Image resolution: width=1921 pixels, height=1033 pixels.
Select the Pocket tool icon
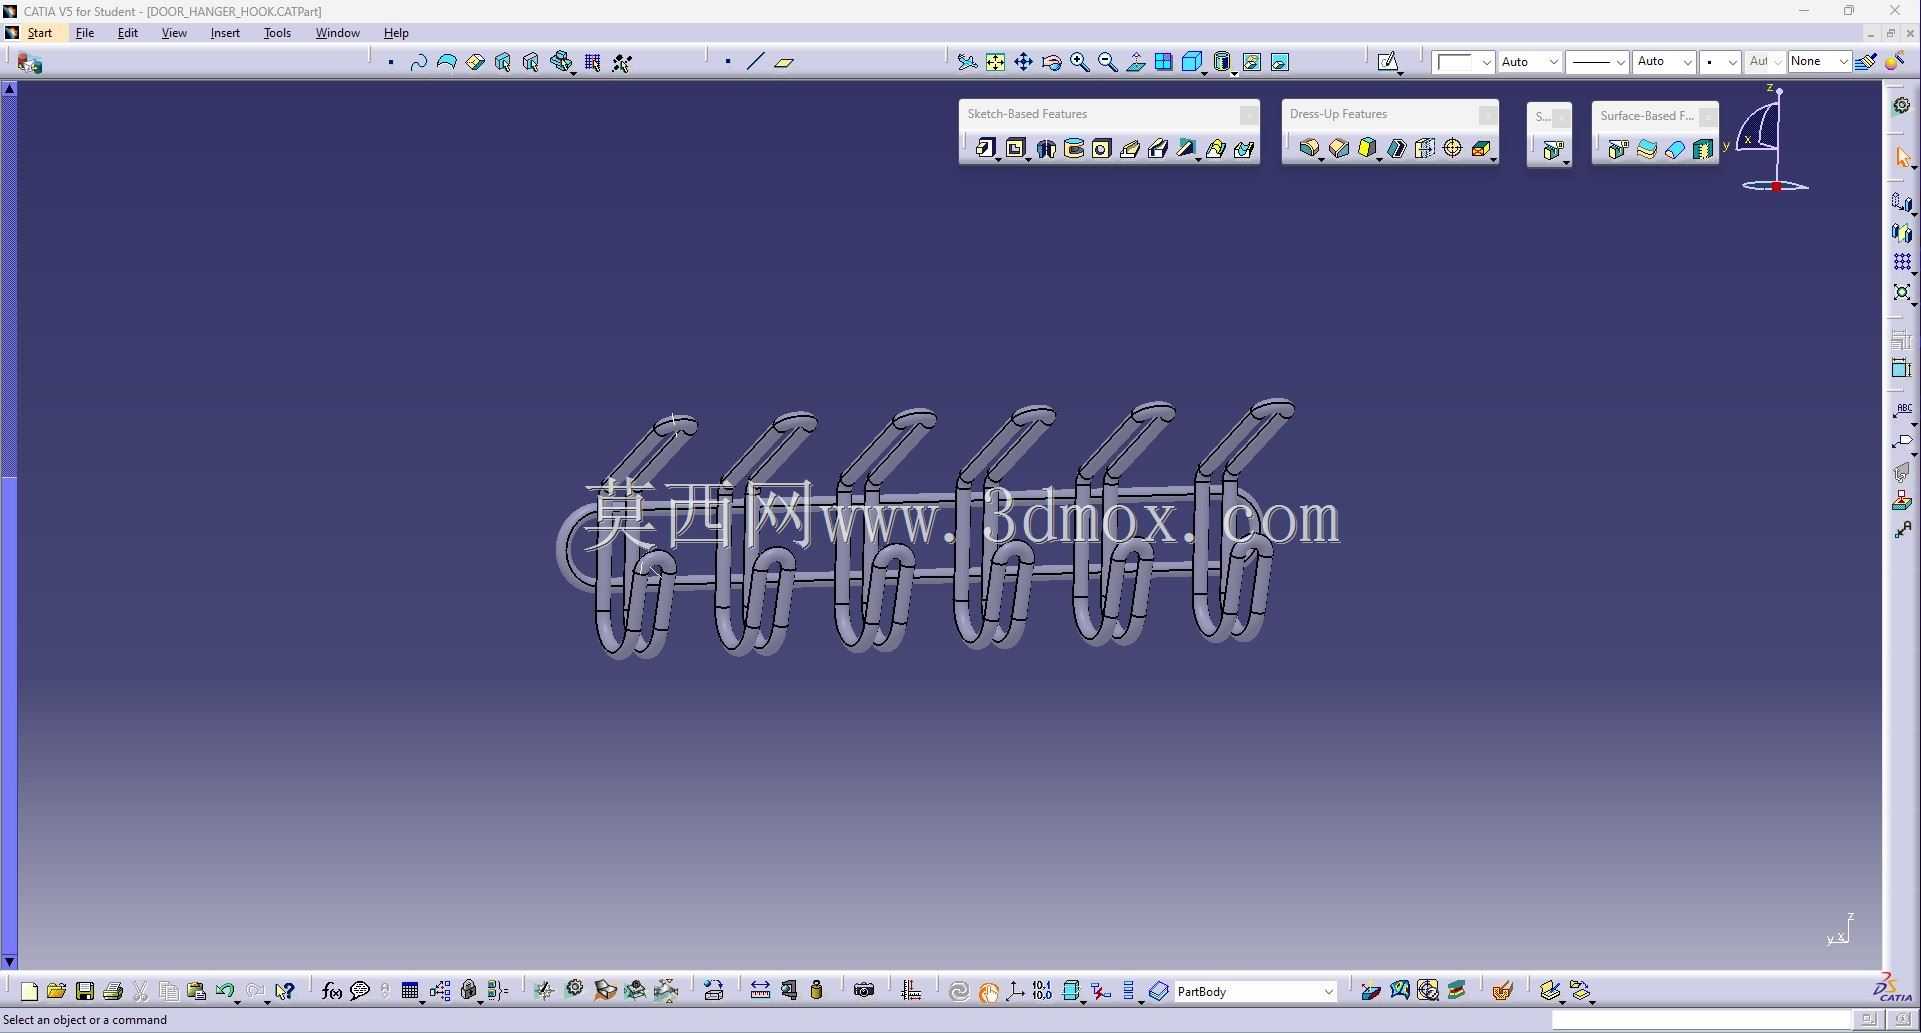pos(1015,148)
